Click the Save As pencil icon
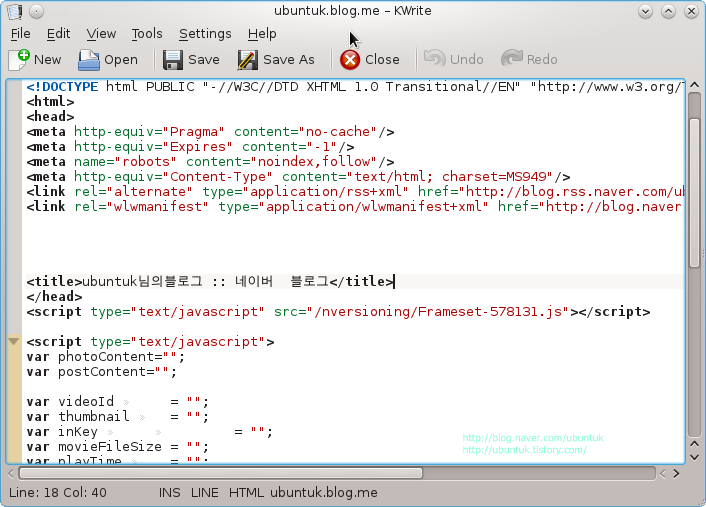This screenshot has height=507, width=706. 247,59
